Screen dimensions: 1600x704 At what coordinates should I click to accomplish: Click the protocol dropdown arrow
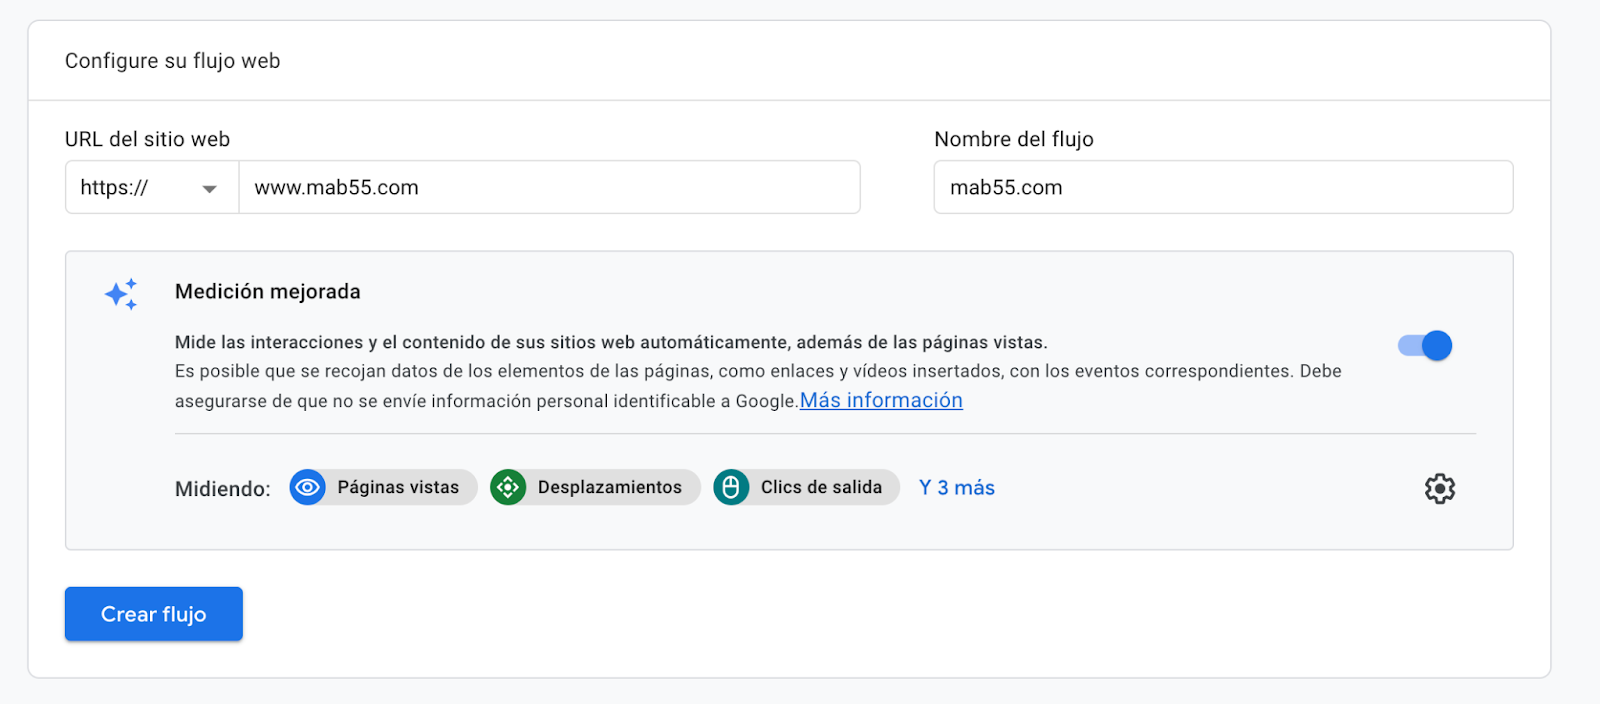[210, 189]
